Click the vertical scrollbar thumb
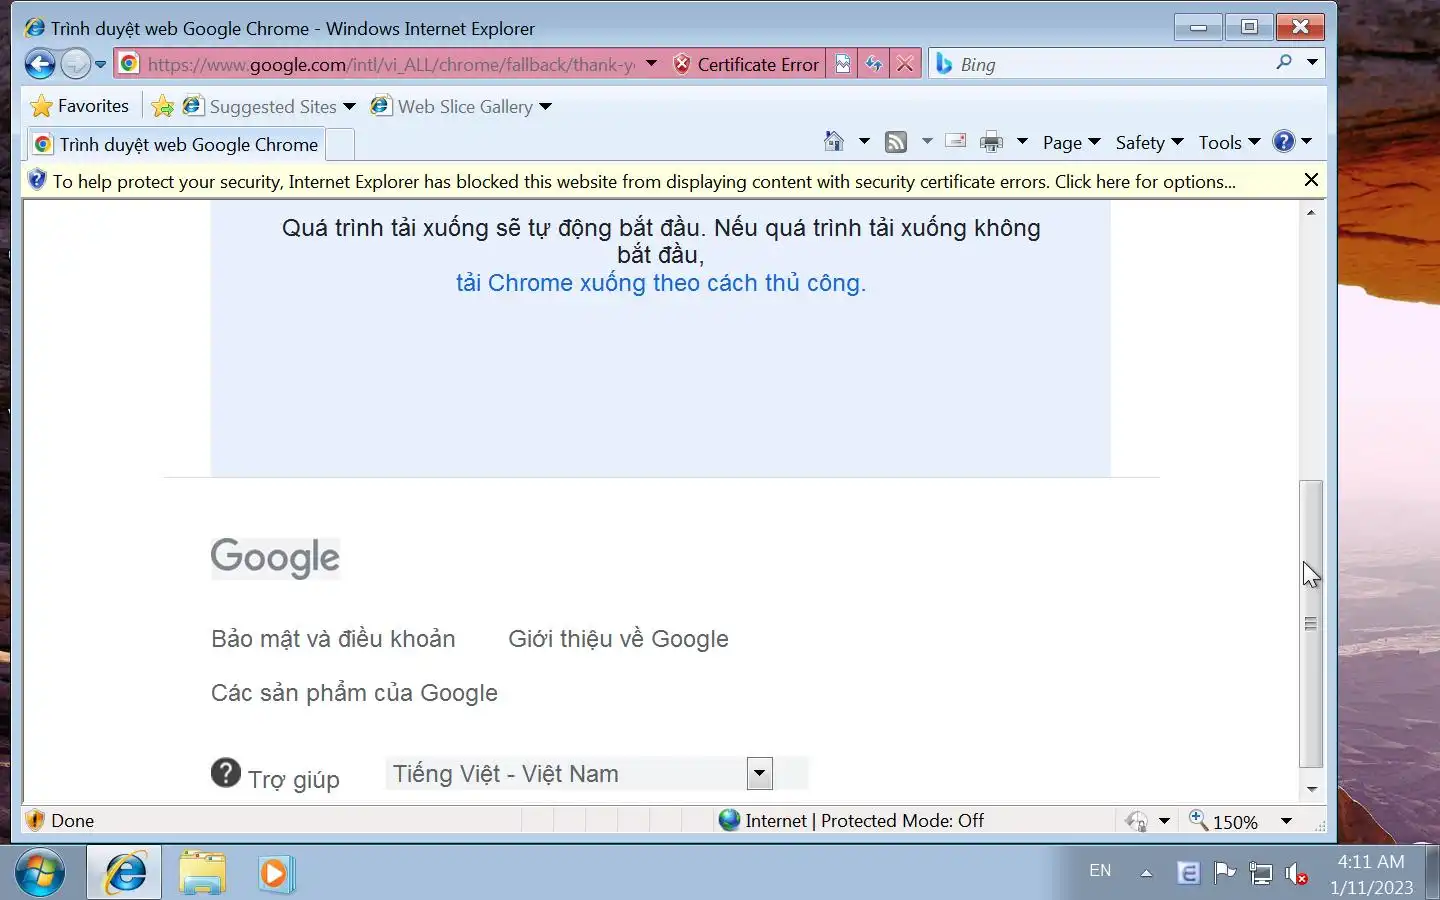The width and height of the screenshot is (1440, 900). tap(1310, 624)
